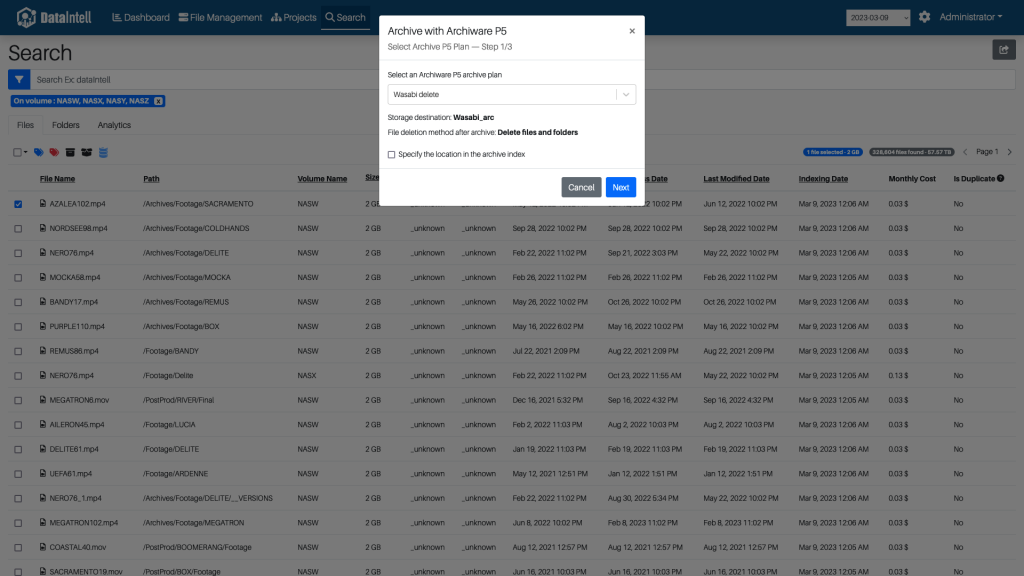
Task: Open the Administrator user menu
Action: tap(970, 17)
